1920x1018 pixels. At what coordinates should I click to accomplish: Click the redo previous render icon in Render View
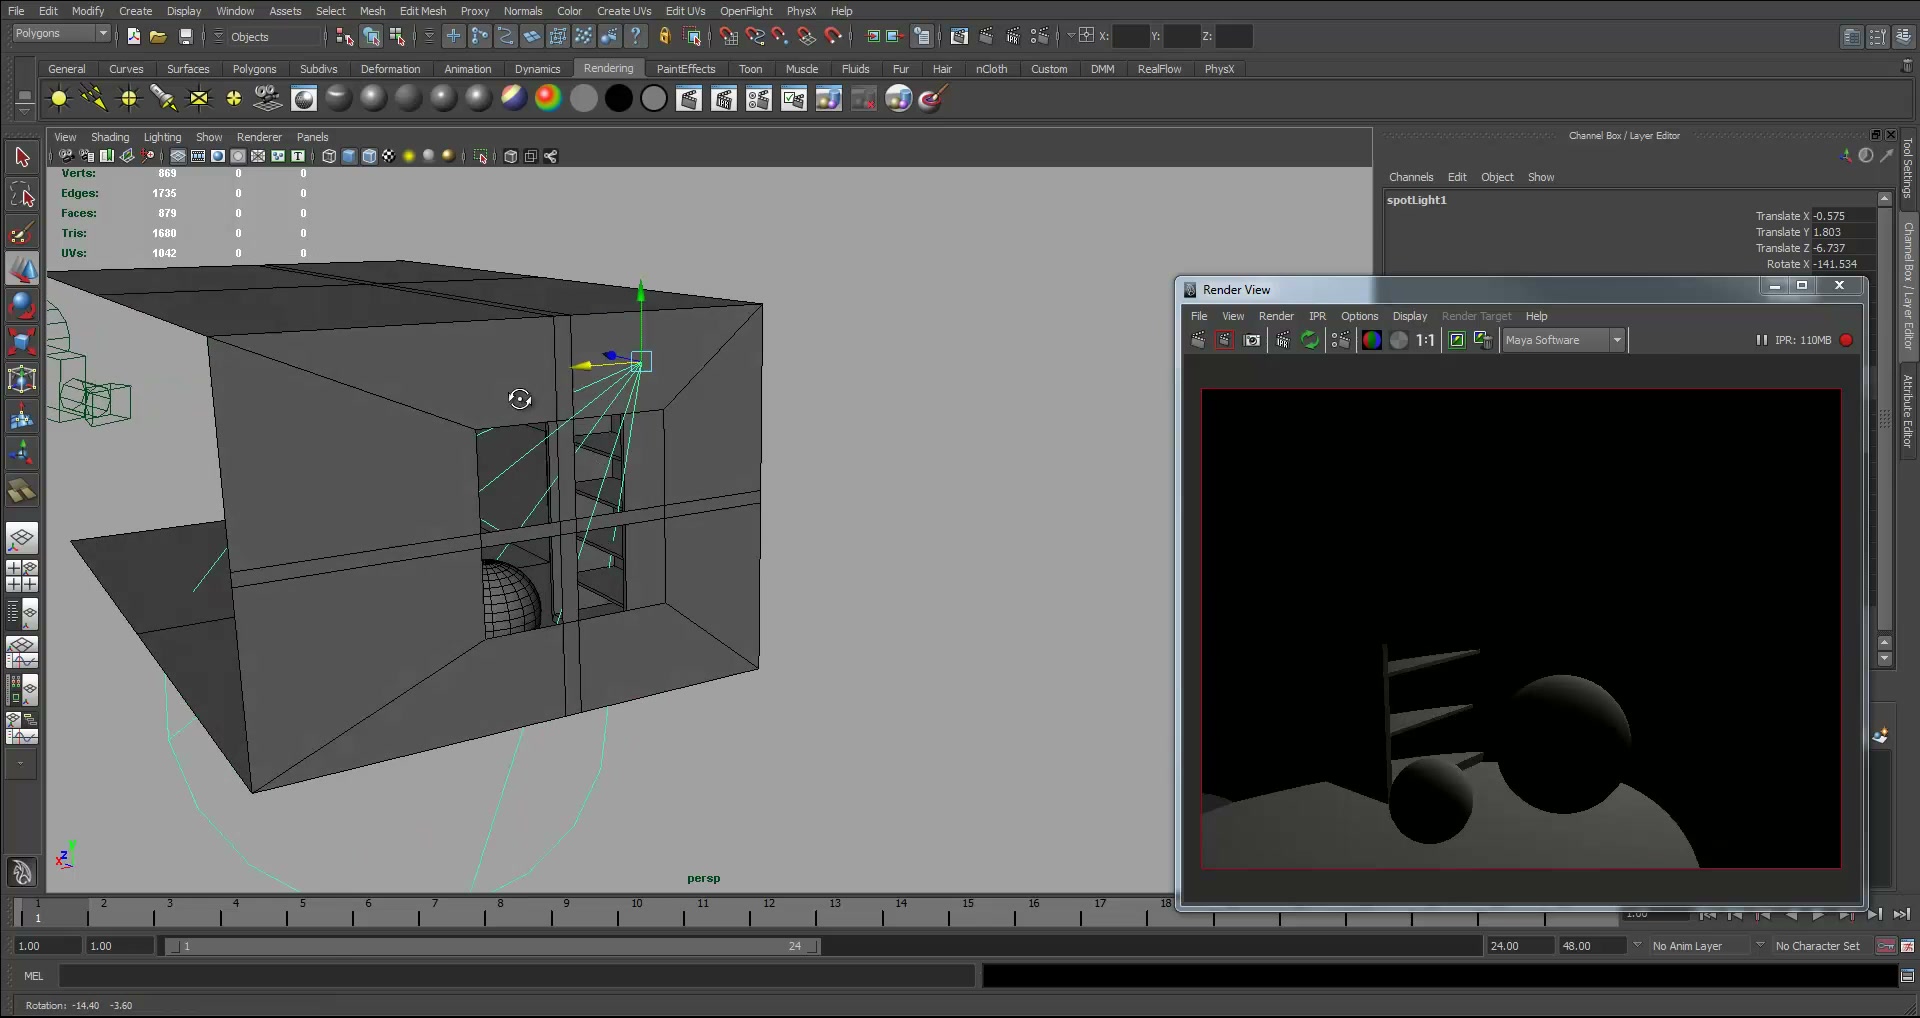(1198, 340)
